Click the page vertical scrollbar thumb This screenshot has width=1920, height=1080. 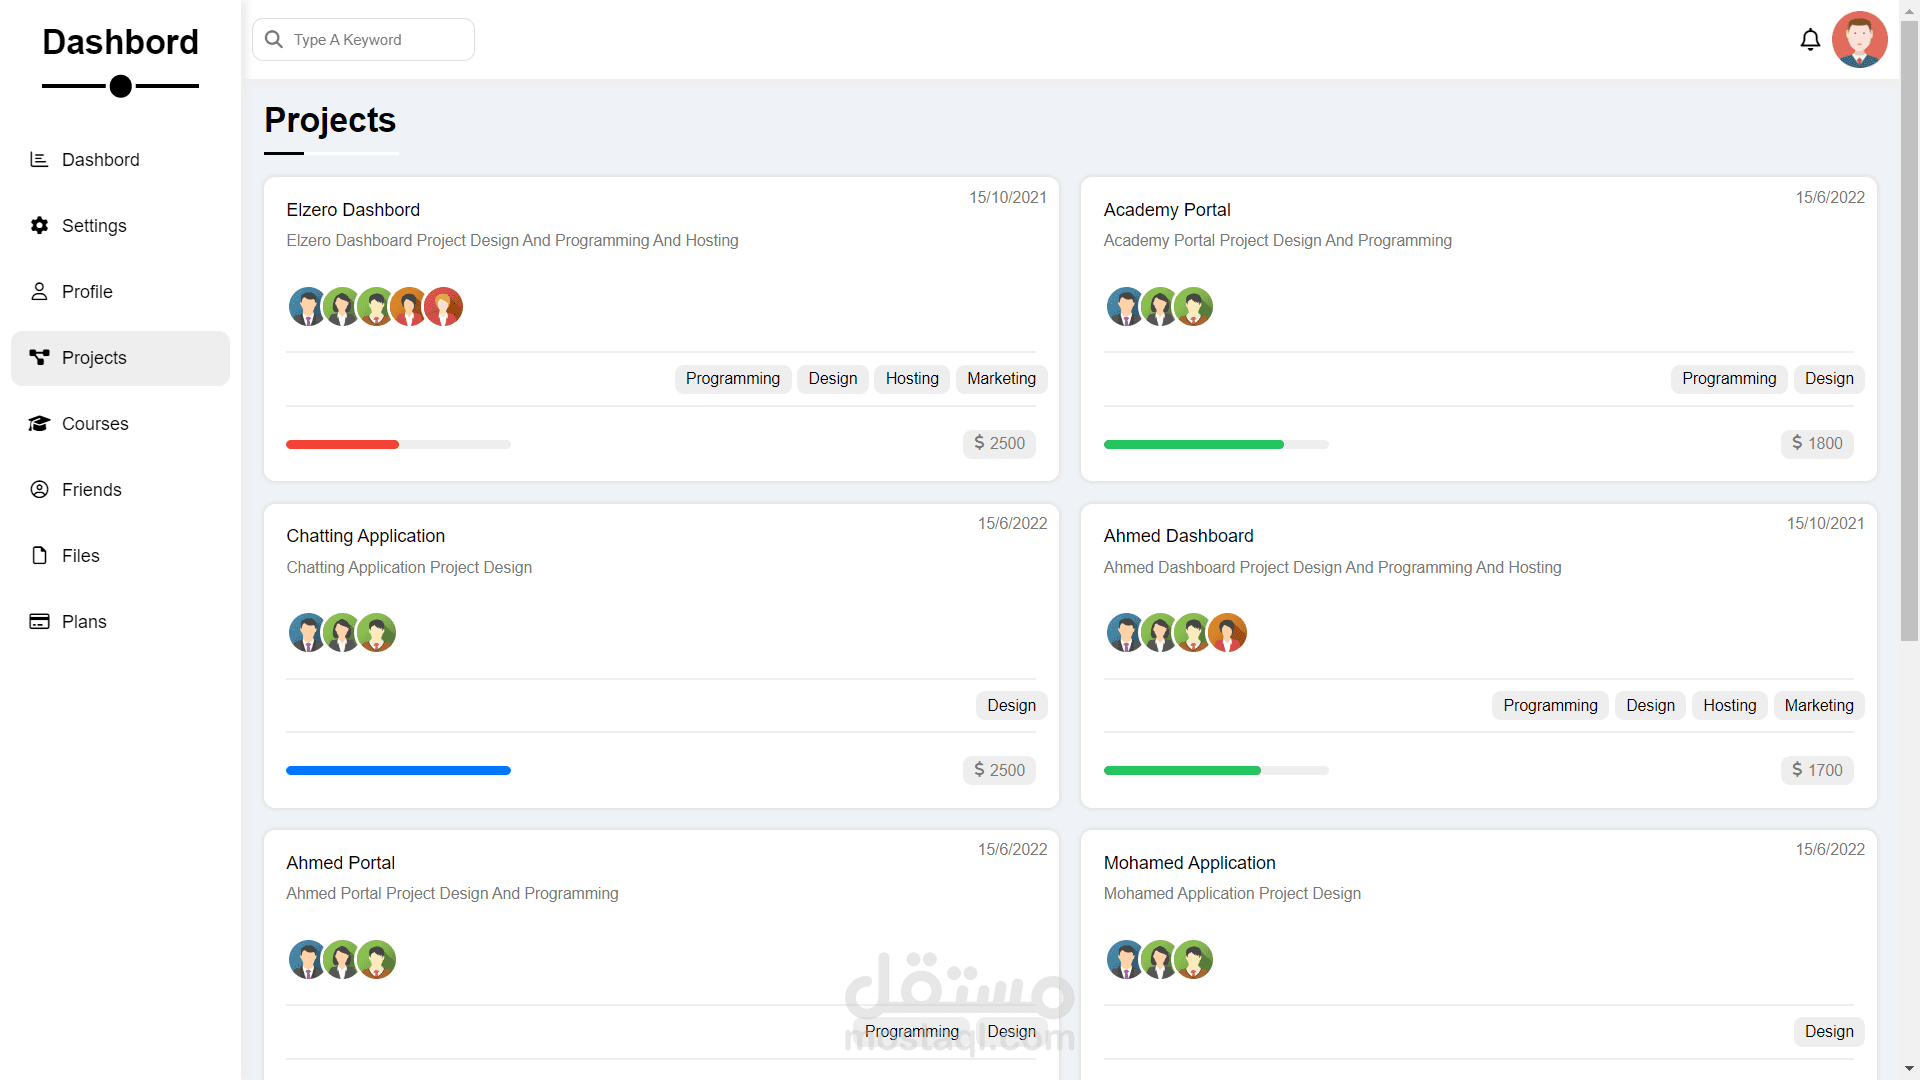pos(1909,330)
